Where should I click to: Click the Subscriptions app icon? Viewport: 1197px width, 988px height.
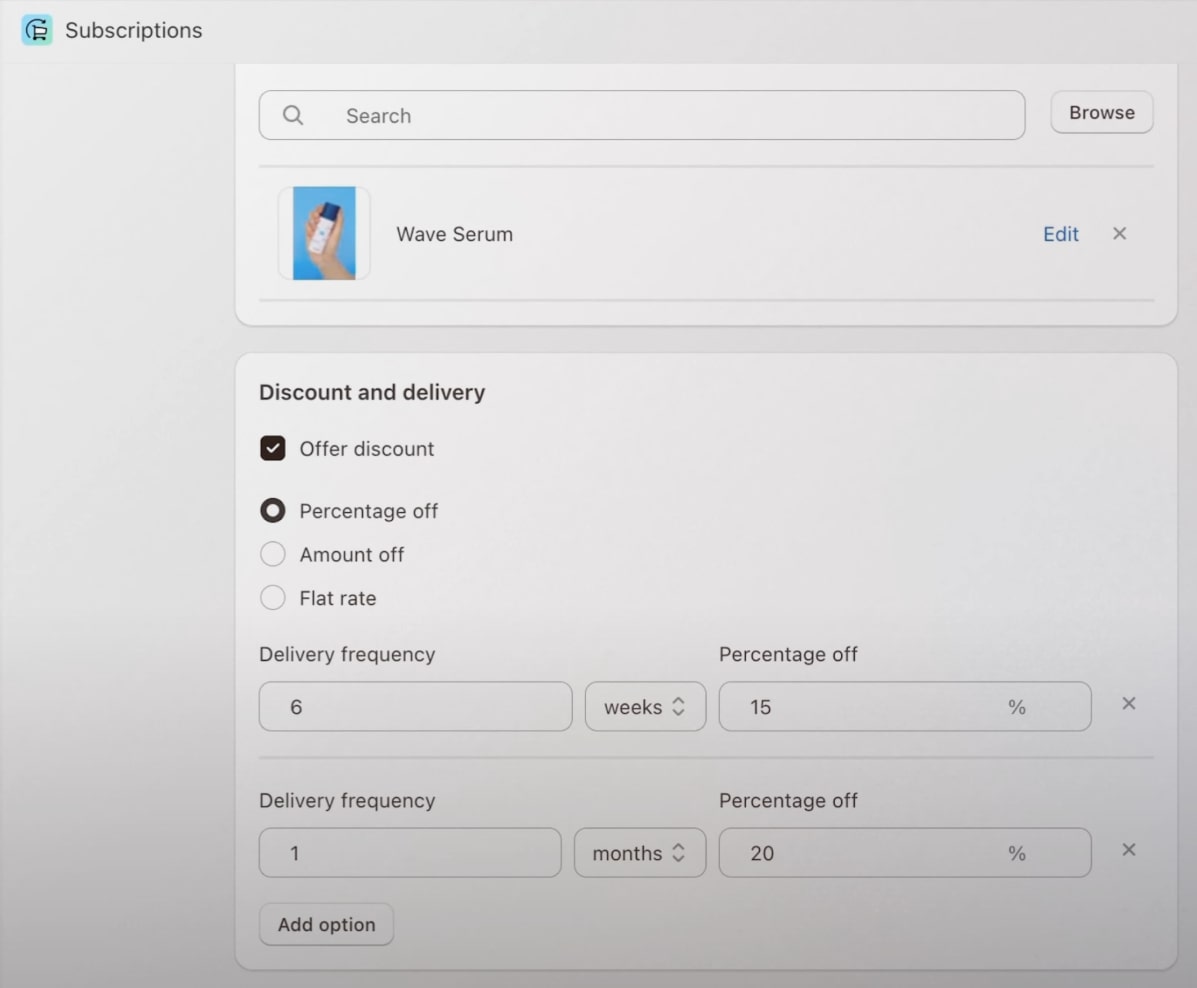(x=36, y=30)
